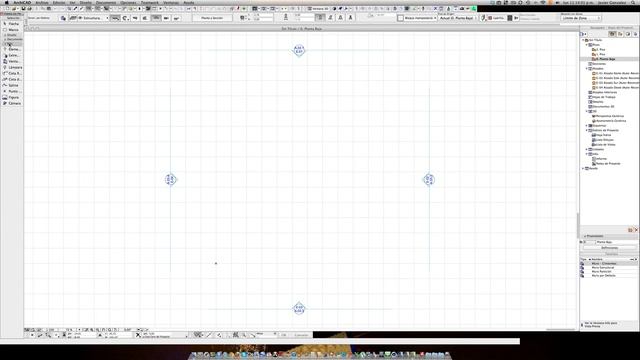This screenshot has height=360, width=640.
Task: Click the Definiciones button in properties
Action: coord(609,248)
